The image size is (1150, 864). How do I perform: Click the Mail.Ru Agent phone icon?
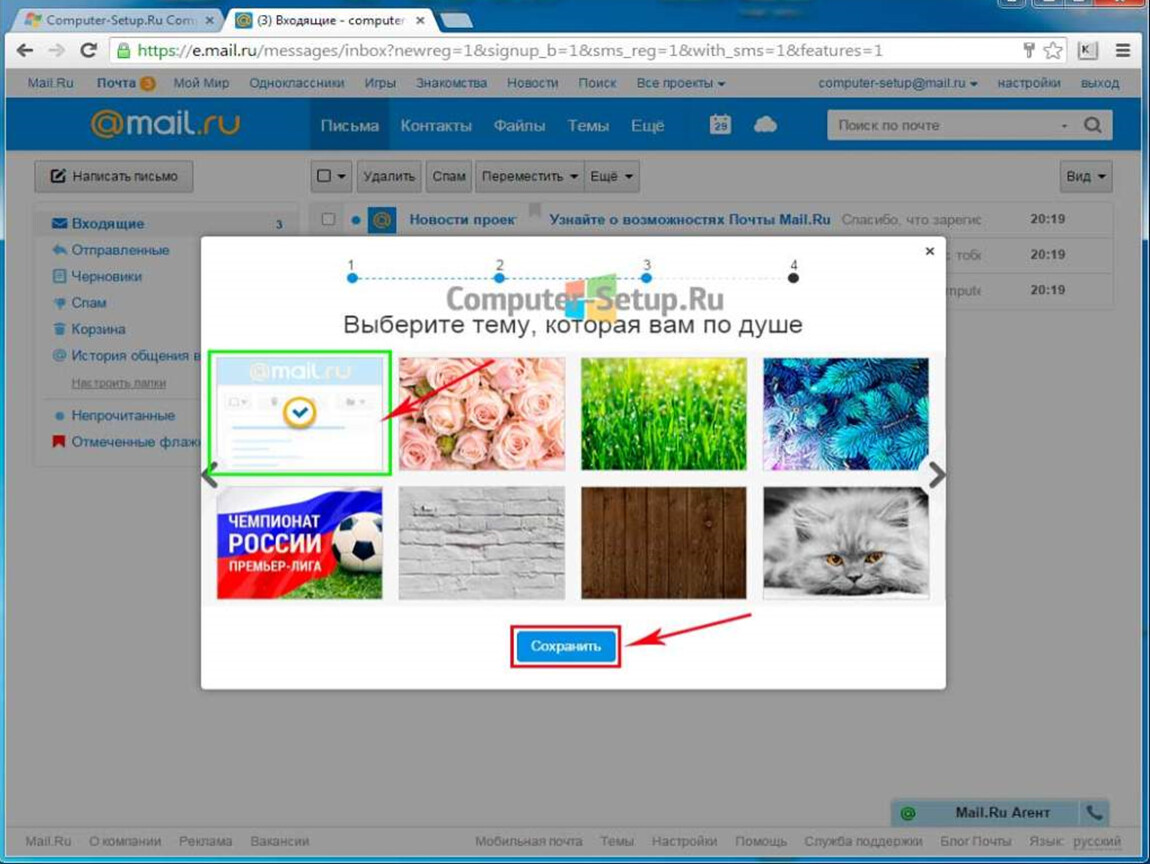tap(1094, 813)
